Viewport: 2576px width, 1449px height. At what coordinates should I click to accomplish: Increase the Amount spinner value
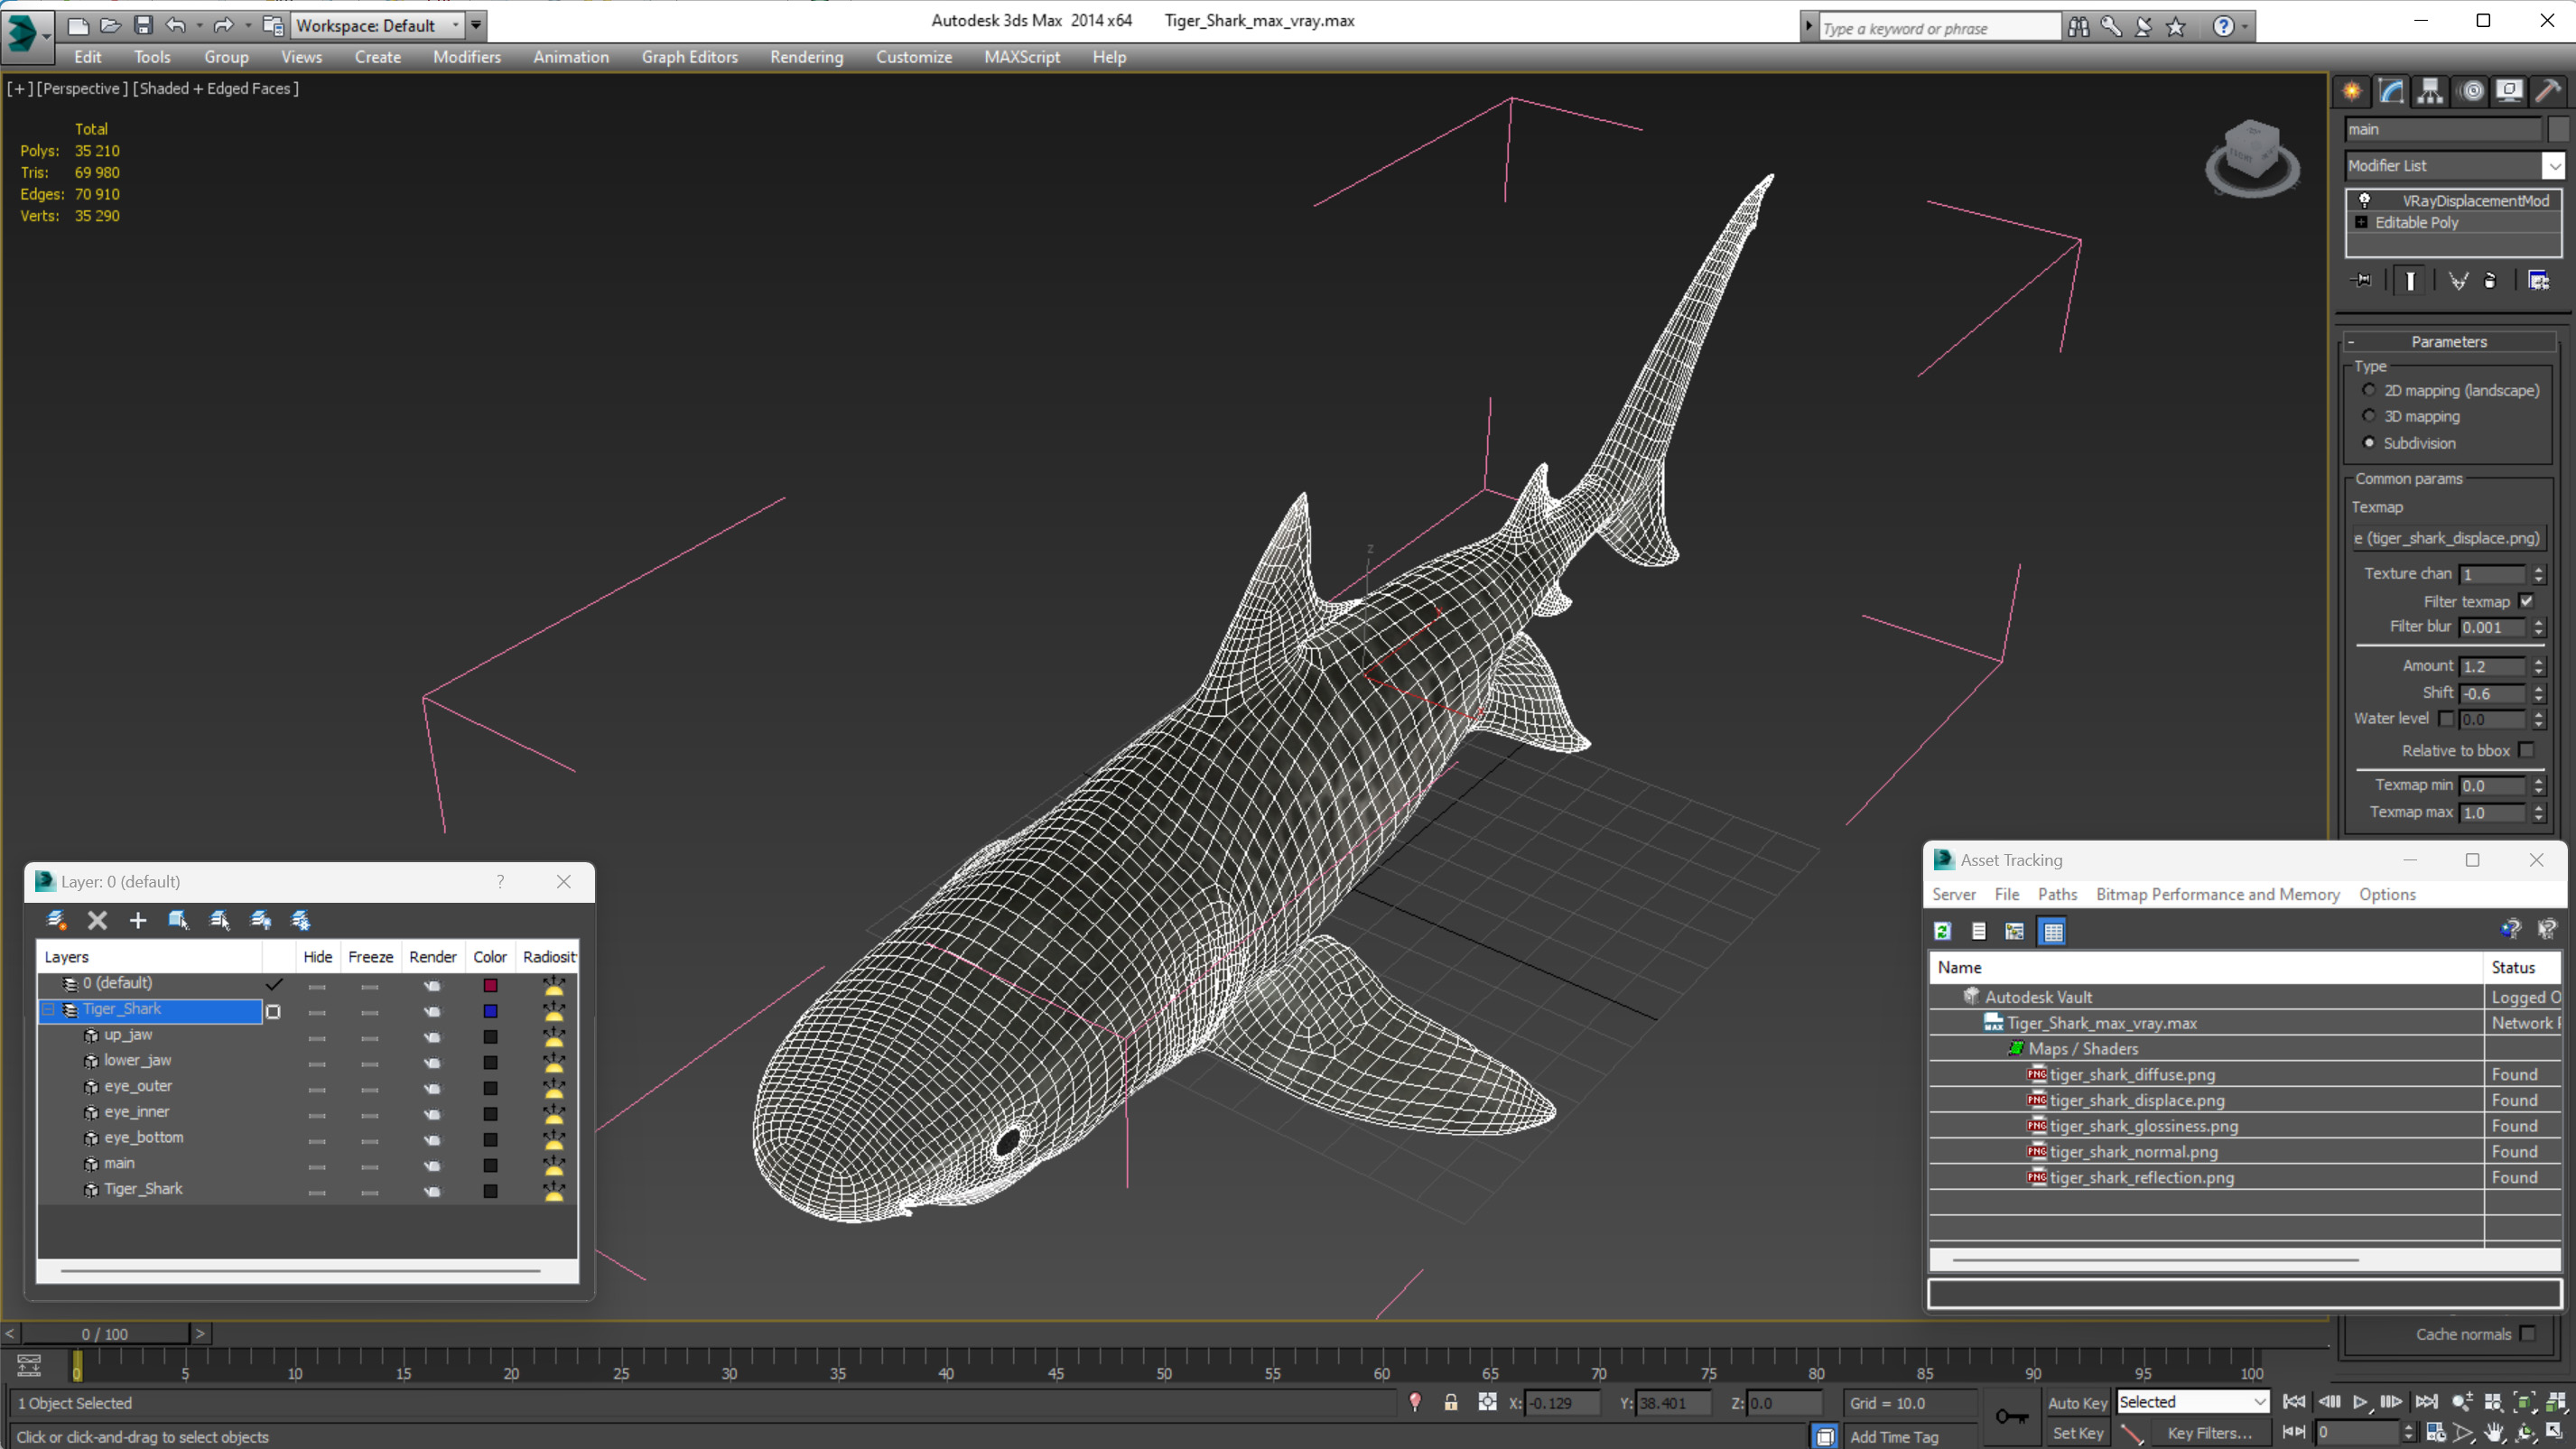[2539, 661]
